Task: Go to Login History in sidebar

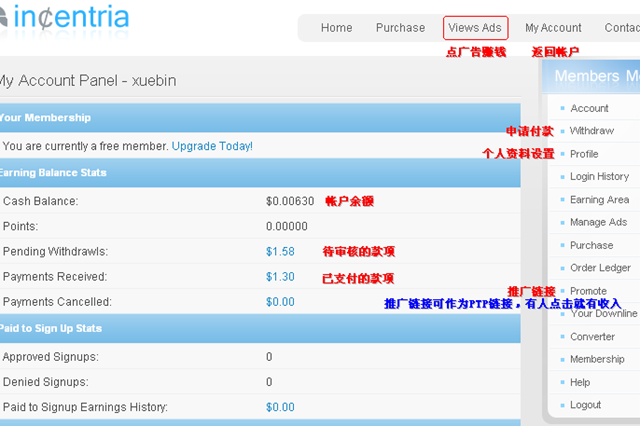Action: (x=599, y=177)
